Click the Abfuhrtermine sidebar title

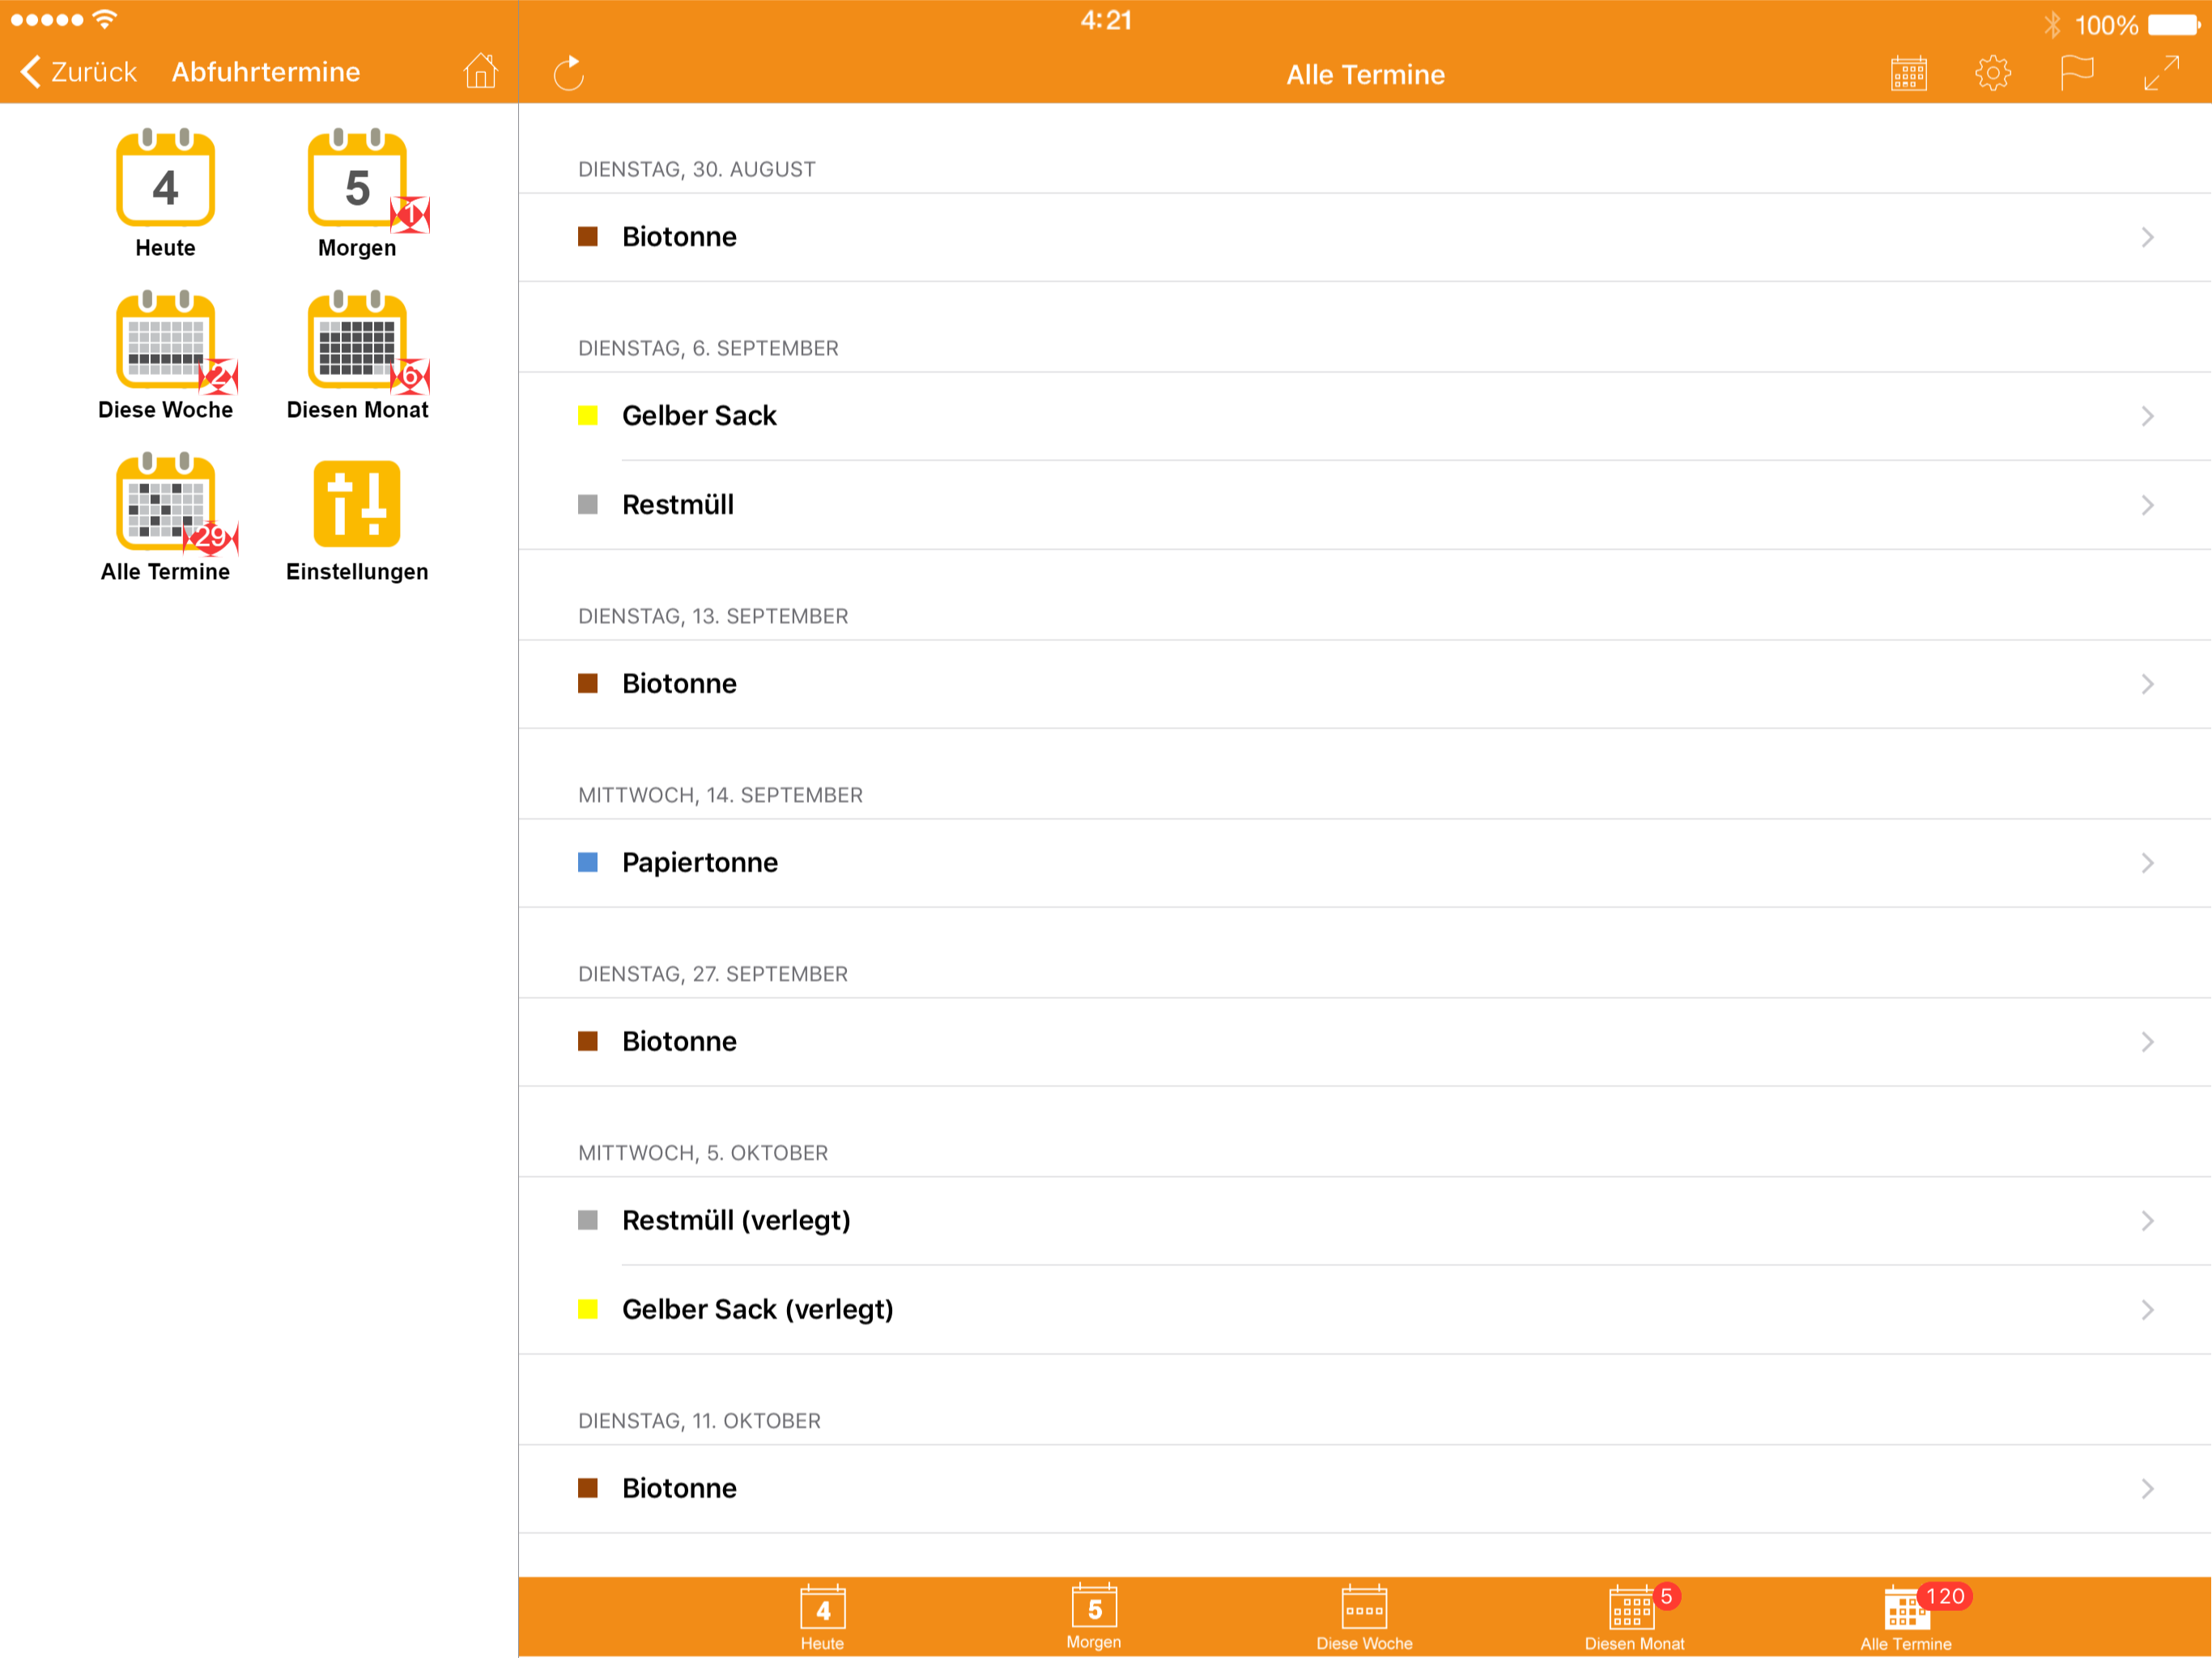266,72
